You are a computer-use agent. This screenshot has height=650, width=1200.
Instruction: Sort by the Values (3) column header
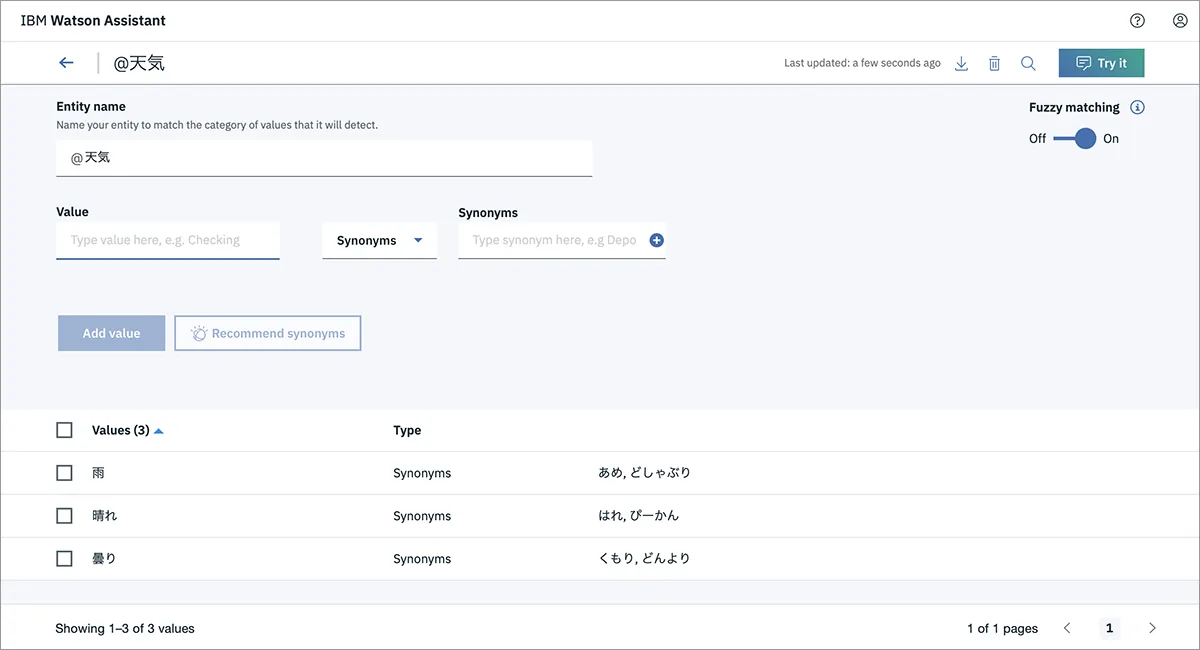[x=127, y=430]
